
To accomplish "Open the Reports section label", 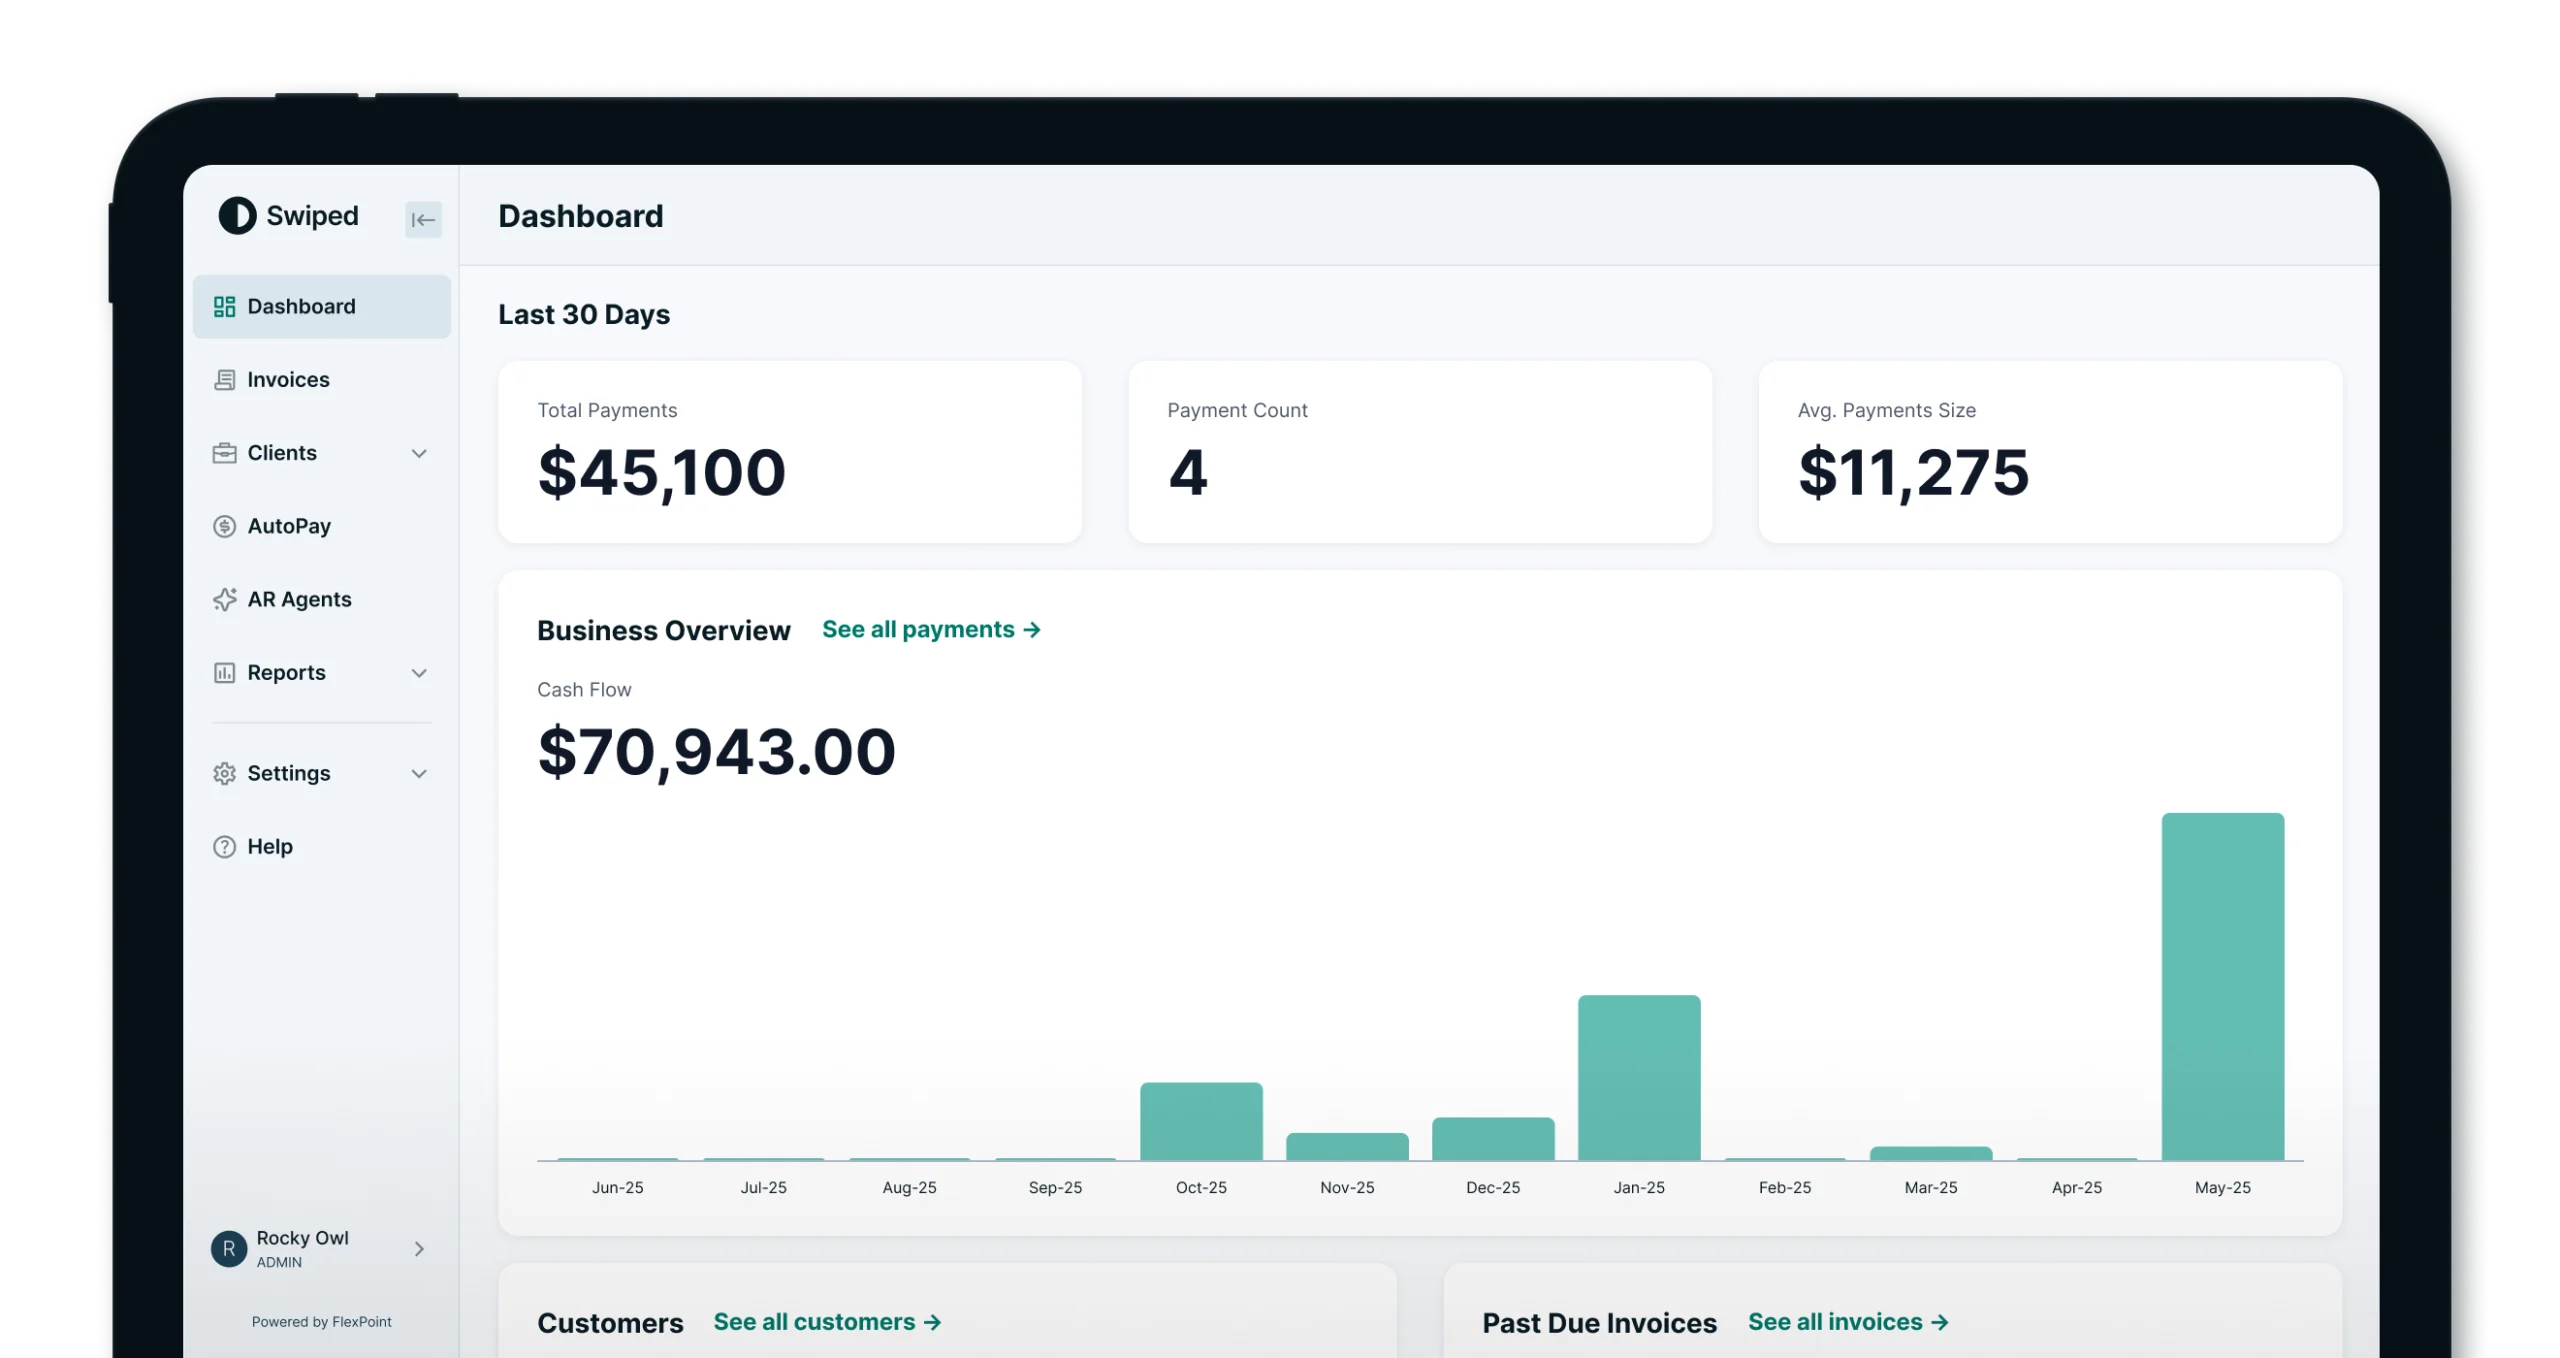I will click(x=286, y=672).
